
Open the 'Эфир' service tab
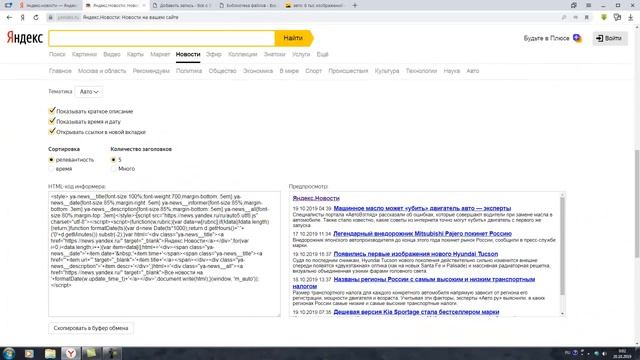(214, 54)
